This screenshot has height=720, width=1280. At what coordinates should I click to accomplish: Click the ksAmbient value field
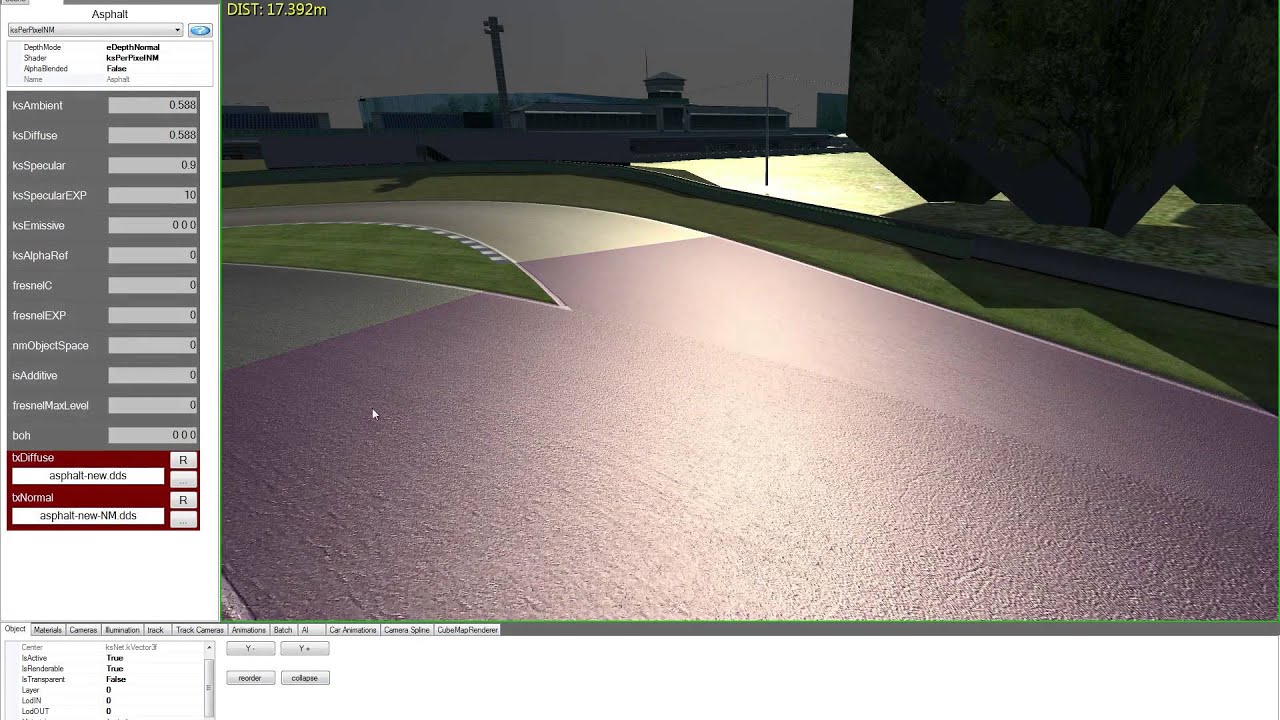(153, 105)
